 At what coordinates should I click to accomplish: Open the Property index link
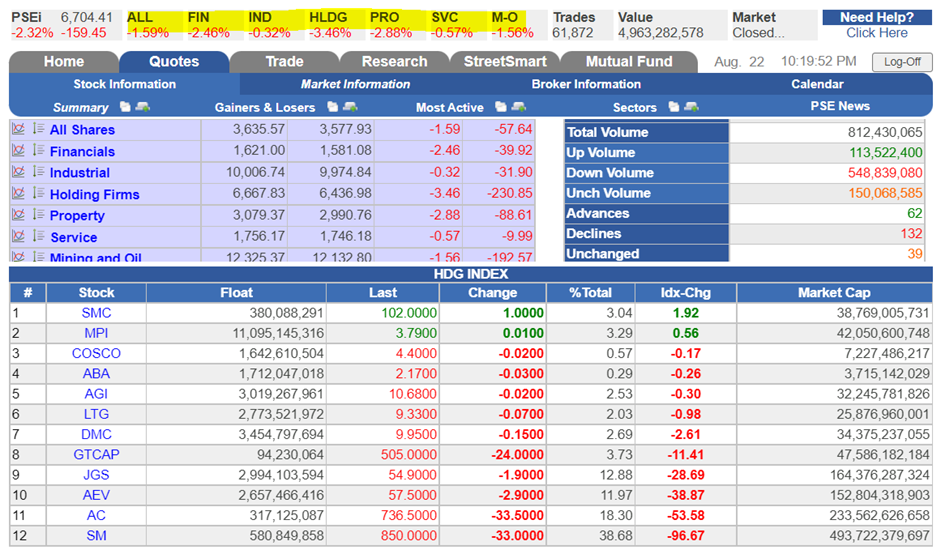77,215
